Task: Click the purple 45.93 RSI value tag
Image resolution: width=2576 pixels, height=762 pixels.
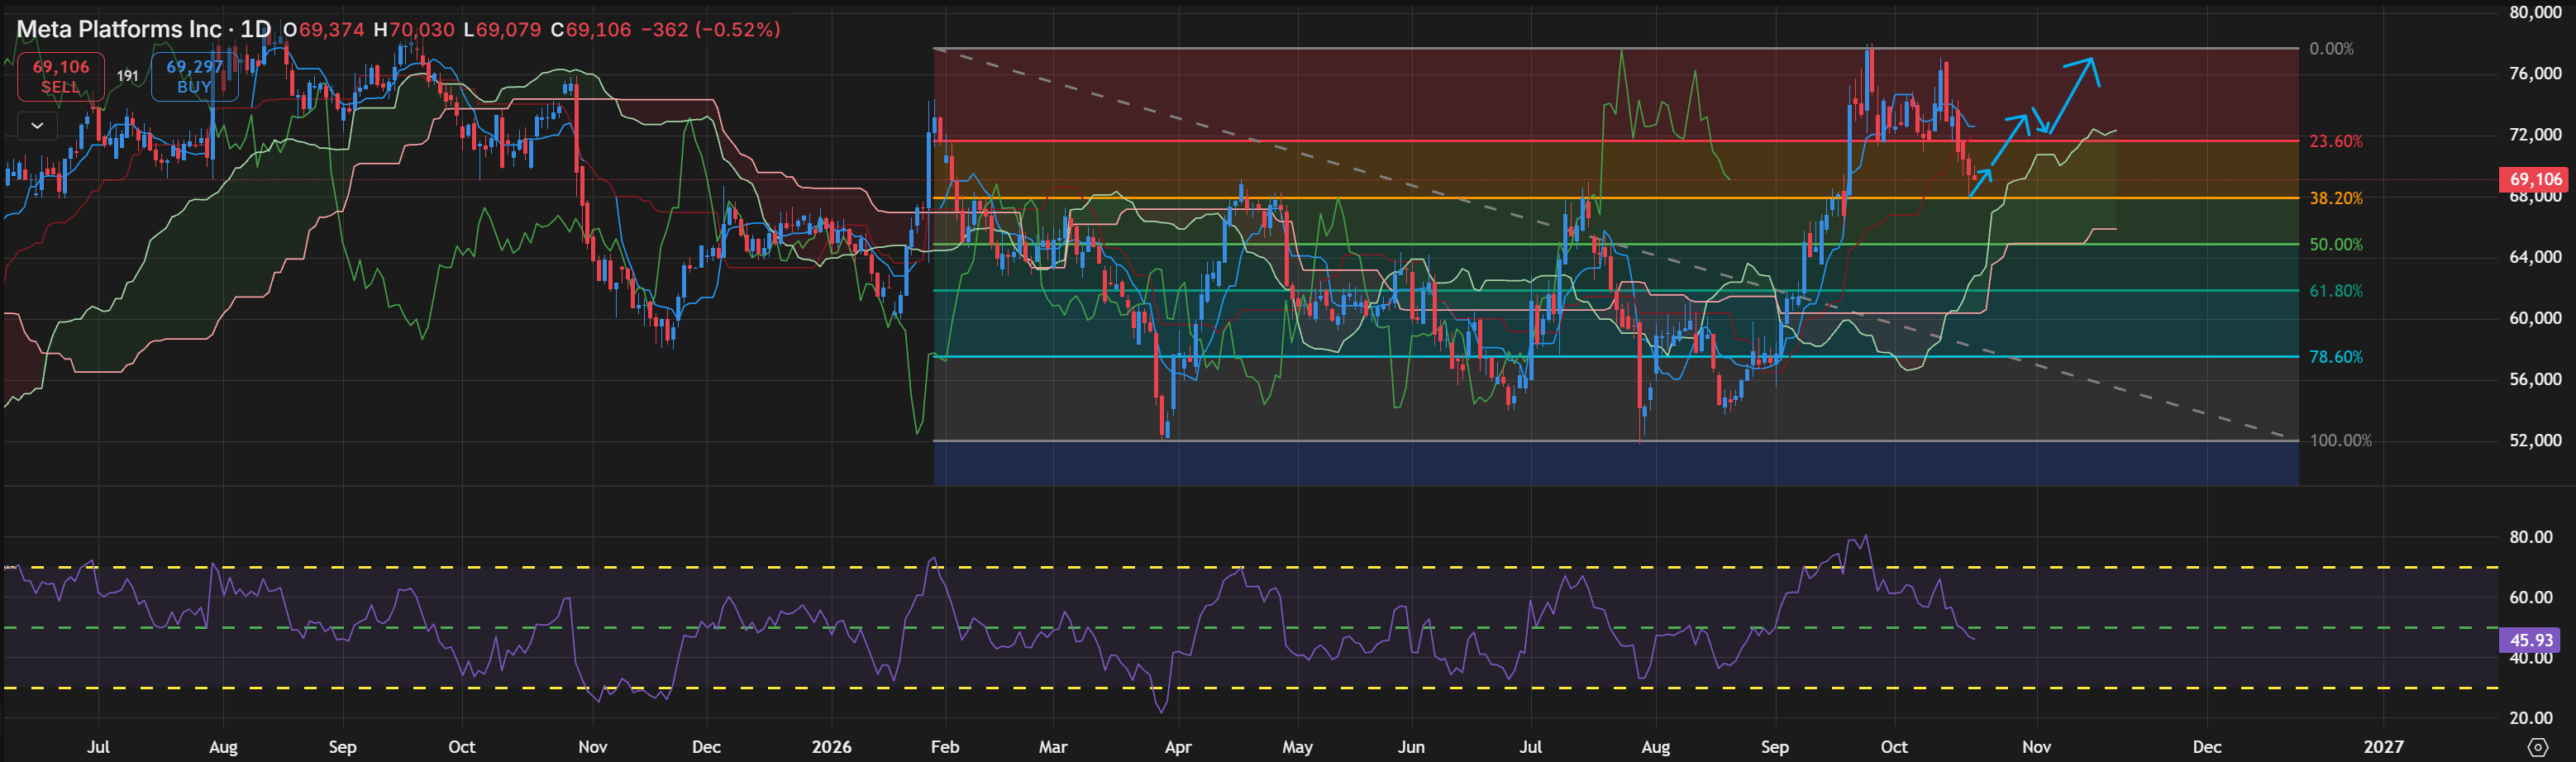Action: pos(2531,640)
